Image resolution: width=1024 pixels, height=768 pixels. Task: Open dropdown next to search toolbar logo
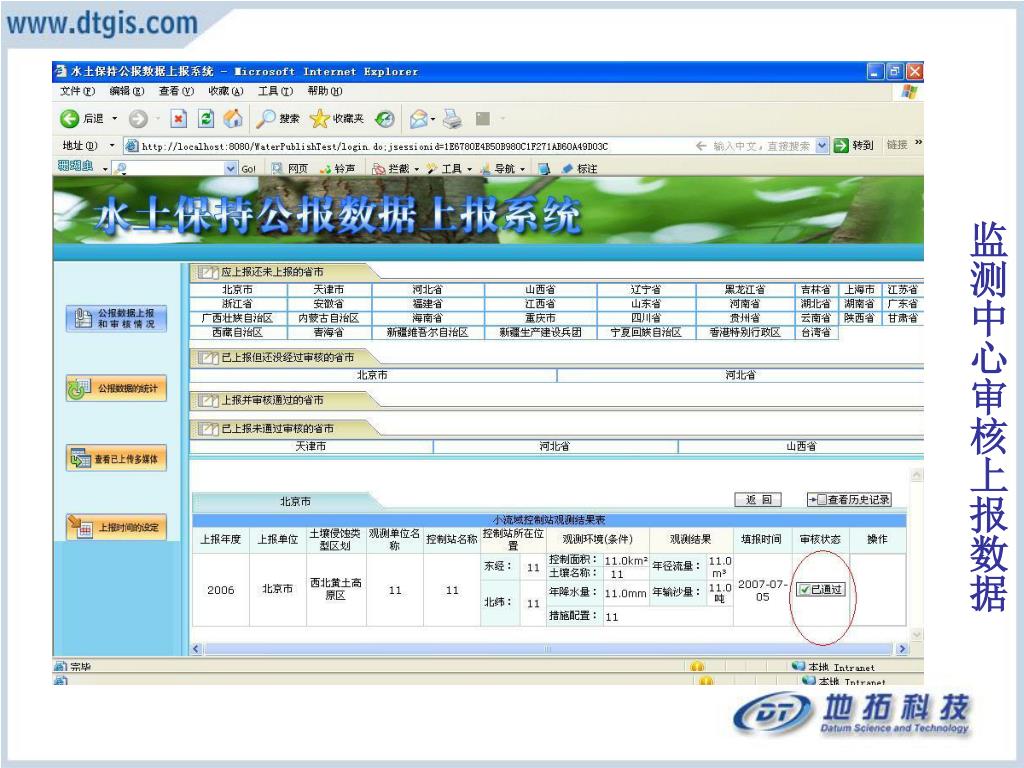105,169
